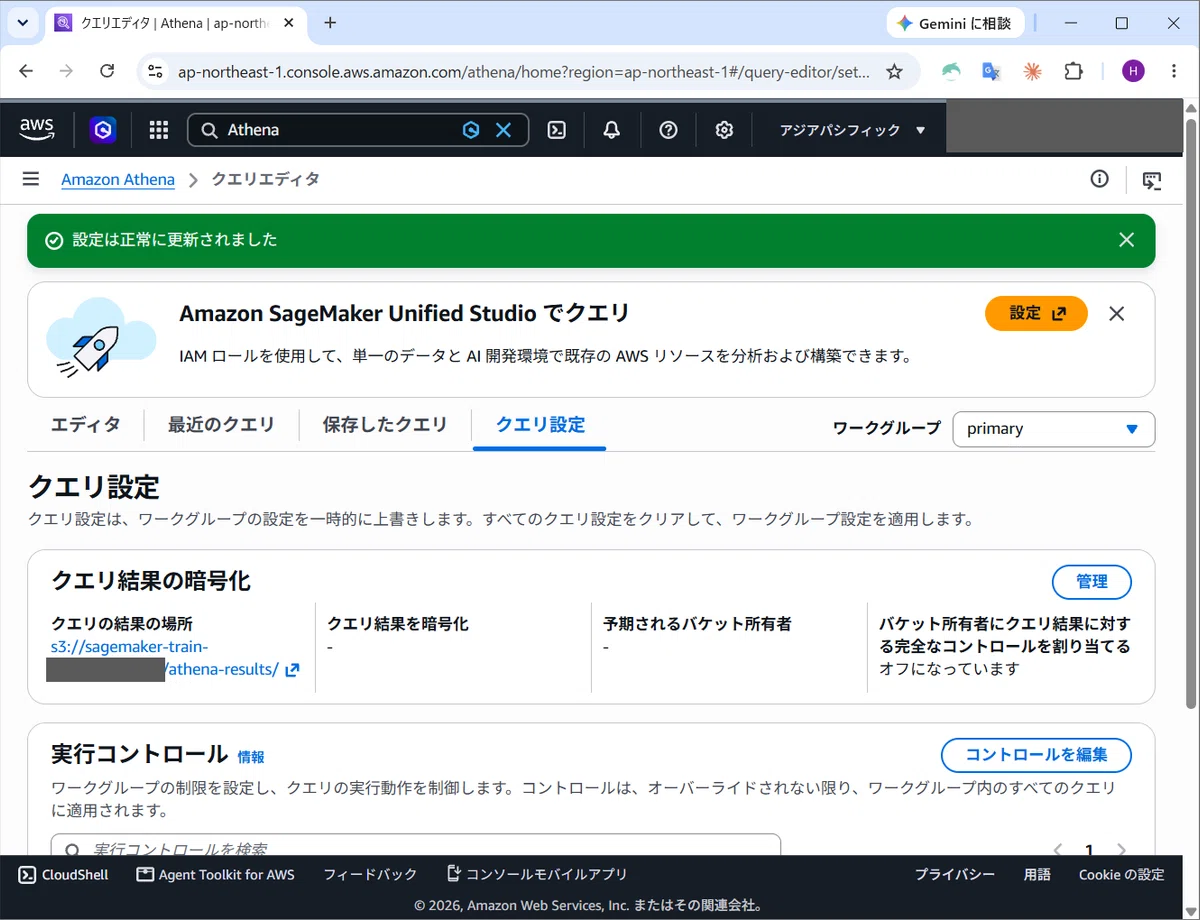Expand the Asia Pacific region dropdown

tap(853, 130)
